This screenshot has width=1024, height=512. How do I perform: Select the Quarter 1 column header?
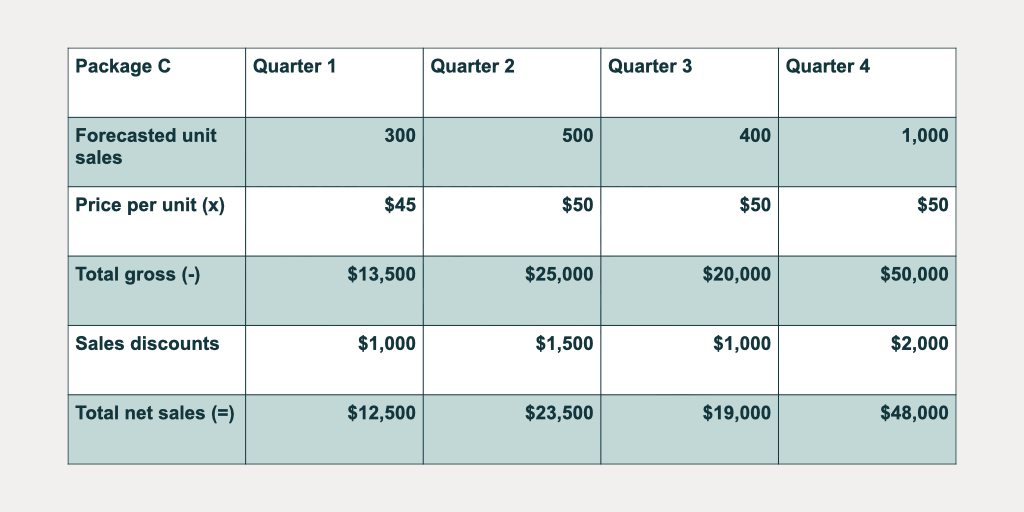click(294, 67)
